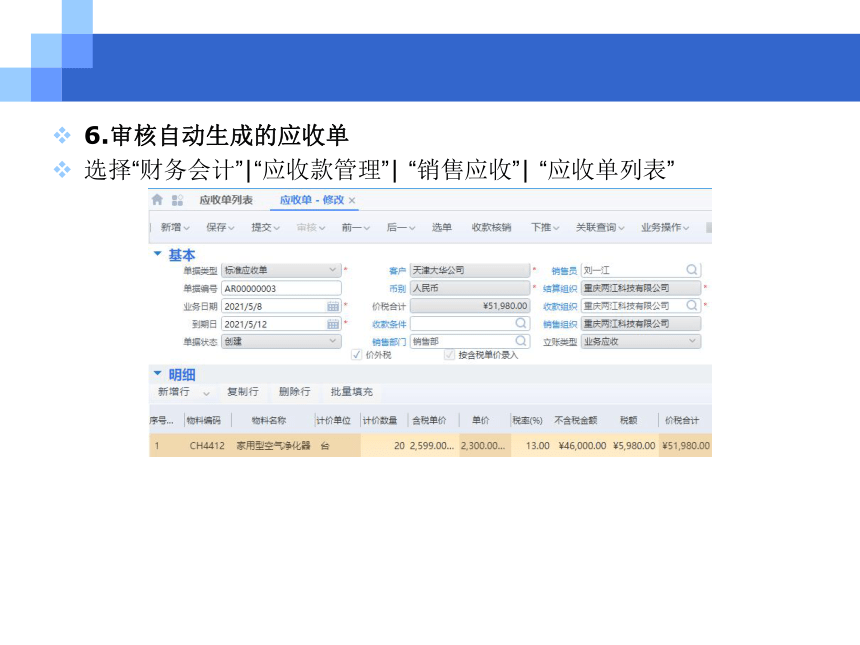This screenshot has width=860, height=645.
Task: Open the 单据状态 dropdown
Action: [x=281, y=341]
